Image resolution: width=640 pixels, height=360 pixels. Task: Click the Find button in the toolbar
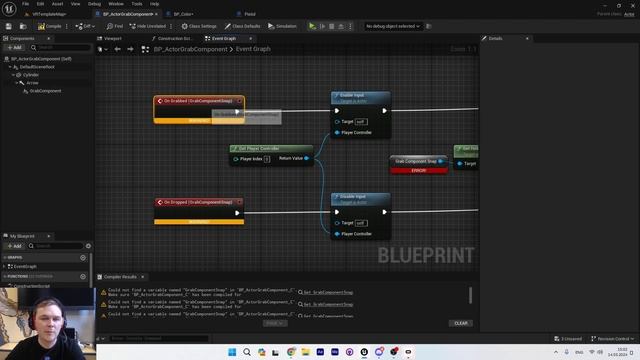[115, 26]
